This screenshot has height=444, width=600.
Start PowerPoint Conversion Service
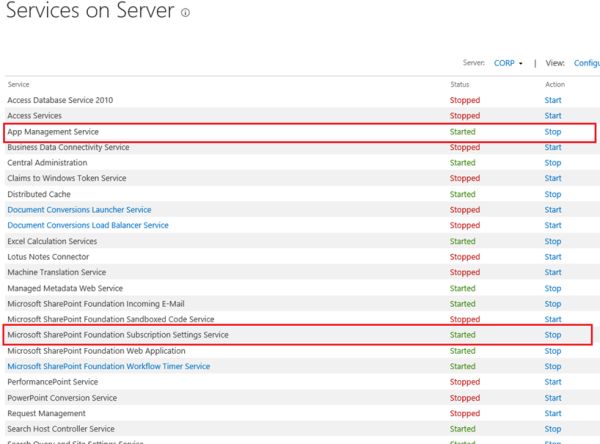click(x=553, y=398)
